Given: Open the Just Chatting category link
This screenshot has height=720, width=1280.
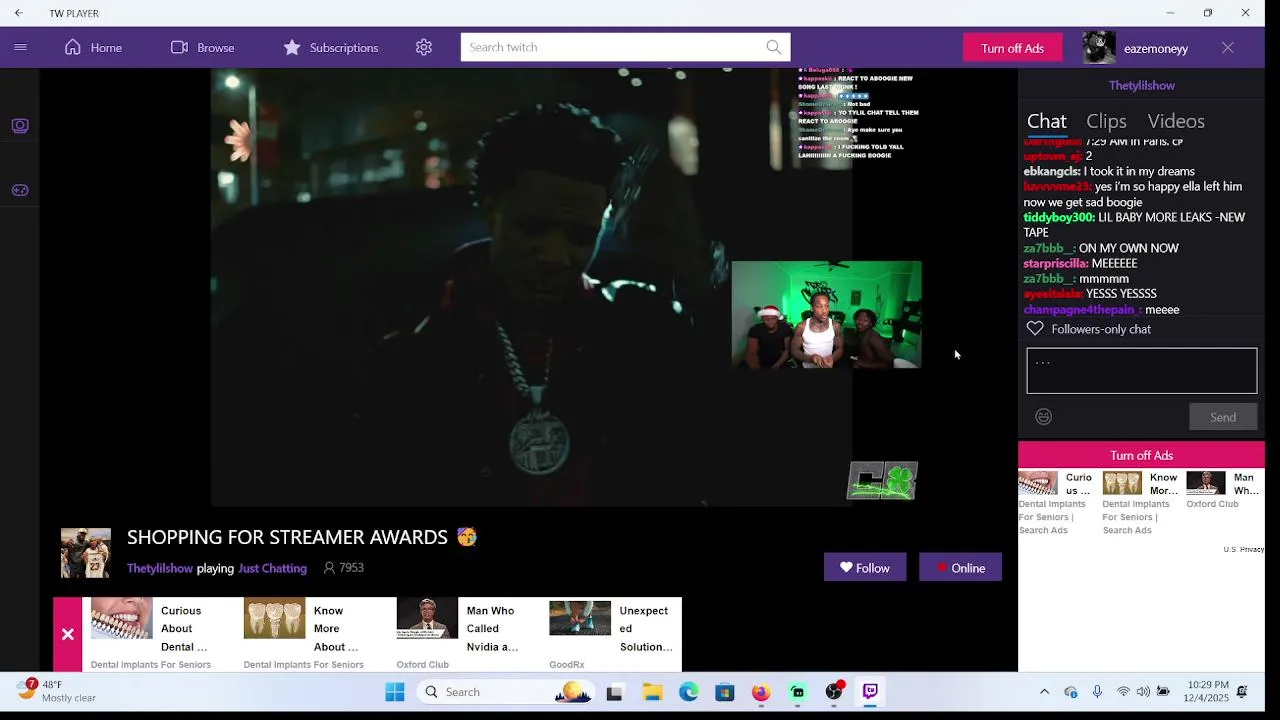Looking at the screenshot, I should 272,568.
